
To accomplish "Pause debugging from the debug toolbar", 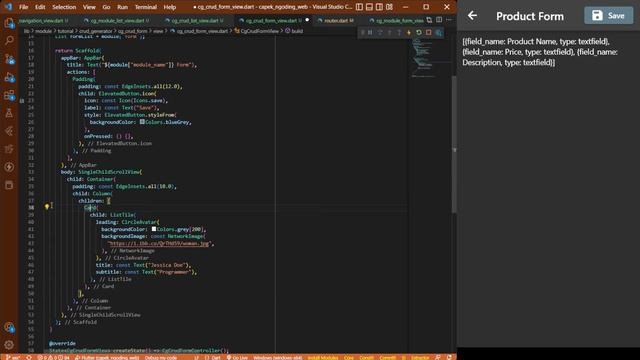I will click(370, 32).
